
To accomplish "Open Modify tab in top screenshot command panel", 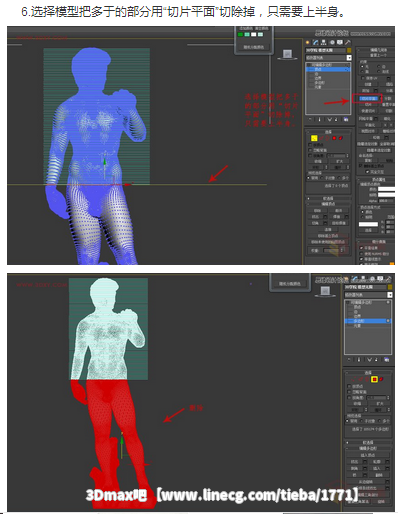I will pyautogui.click(x=315, y=42).
